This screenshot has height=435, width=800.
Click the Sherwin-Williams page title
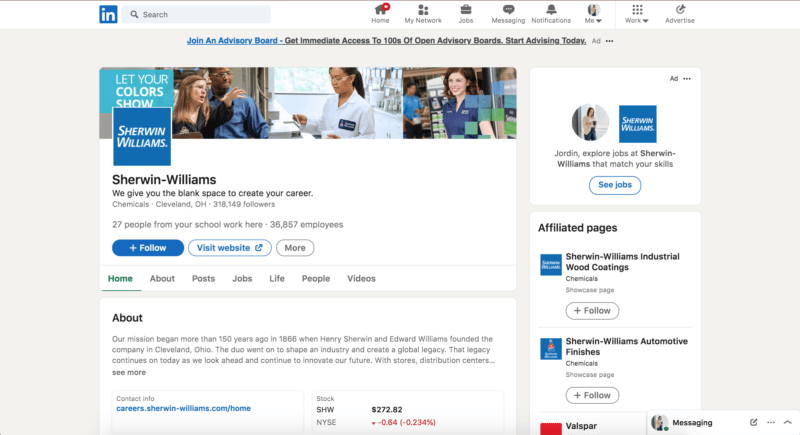(x=164, y=180)
